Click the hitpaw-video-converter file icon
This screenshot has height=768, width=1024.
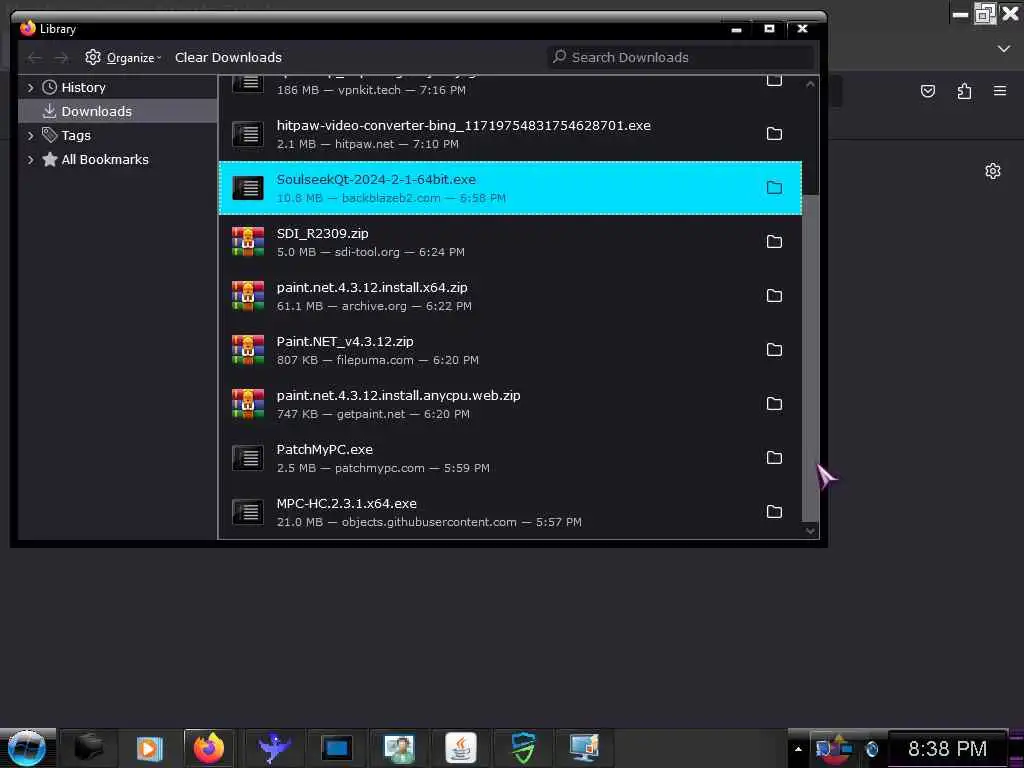pyautogui.click(x=248, y=135)
